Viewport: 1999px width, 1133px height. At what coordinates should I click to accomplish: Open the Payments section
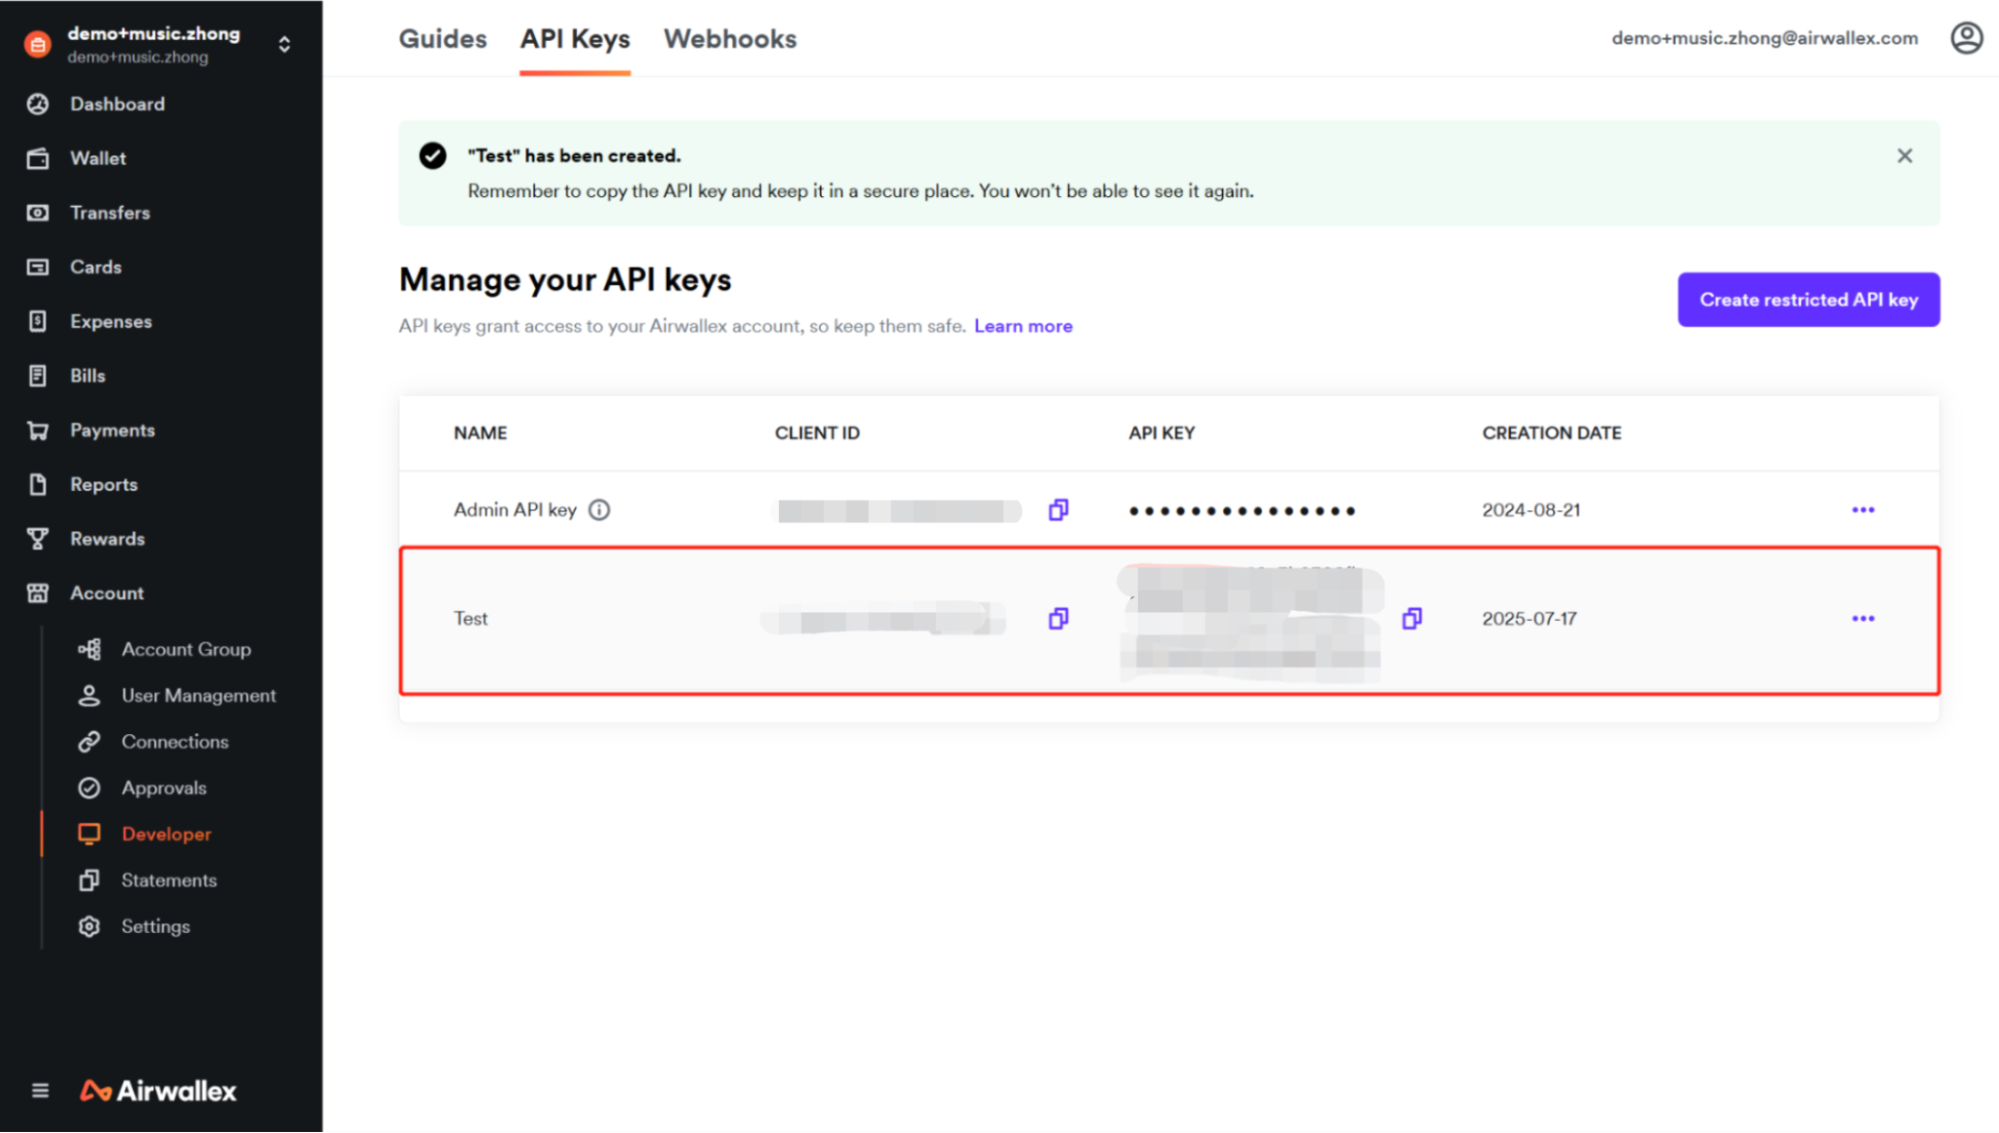click(112, 430)
